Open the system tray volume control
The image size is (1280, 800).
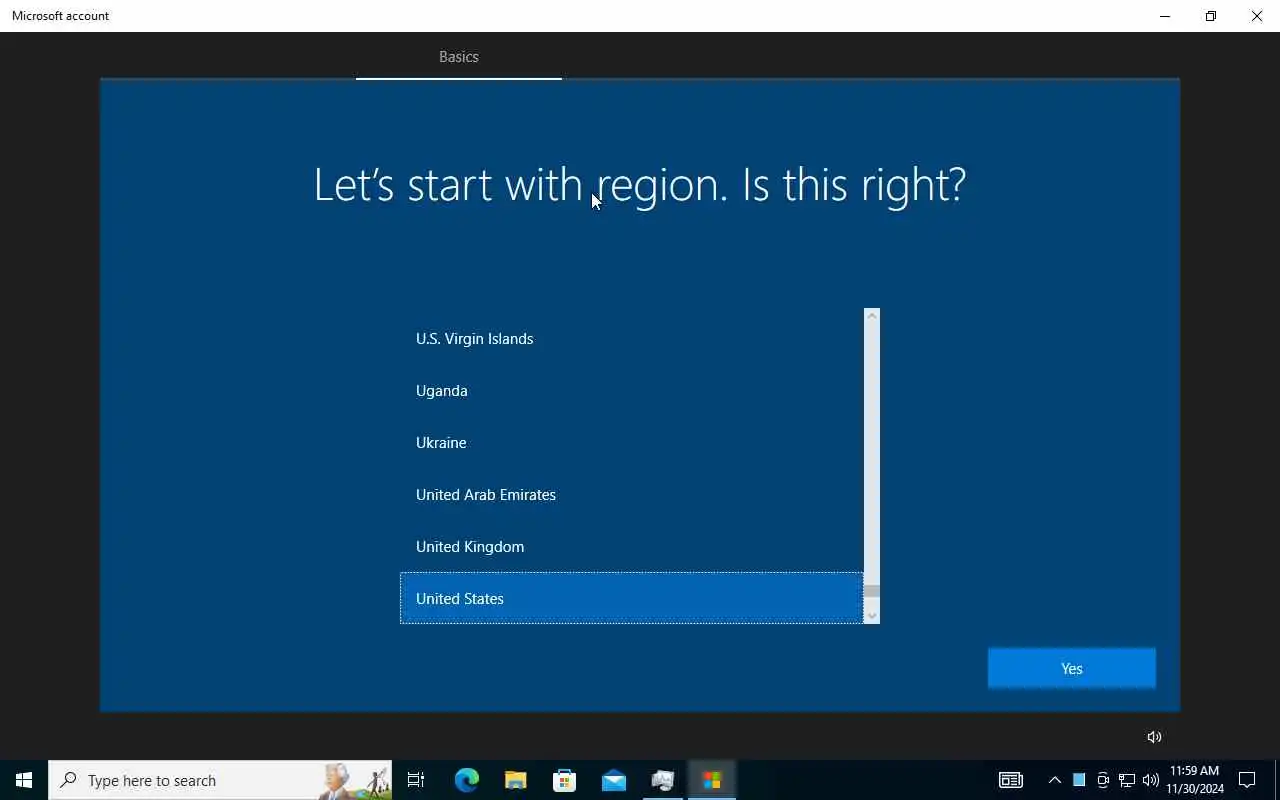[x=1151, y=780]
